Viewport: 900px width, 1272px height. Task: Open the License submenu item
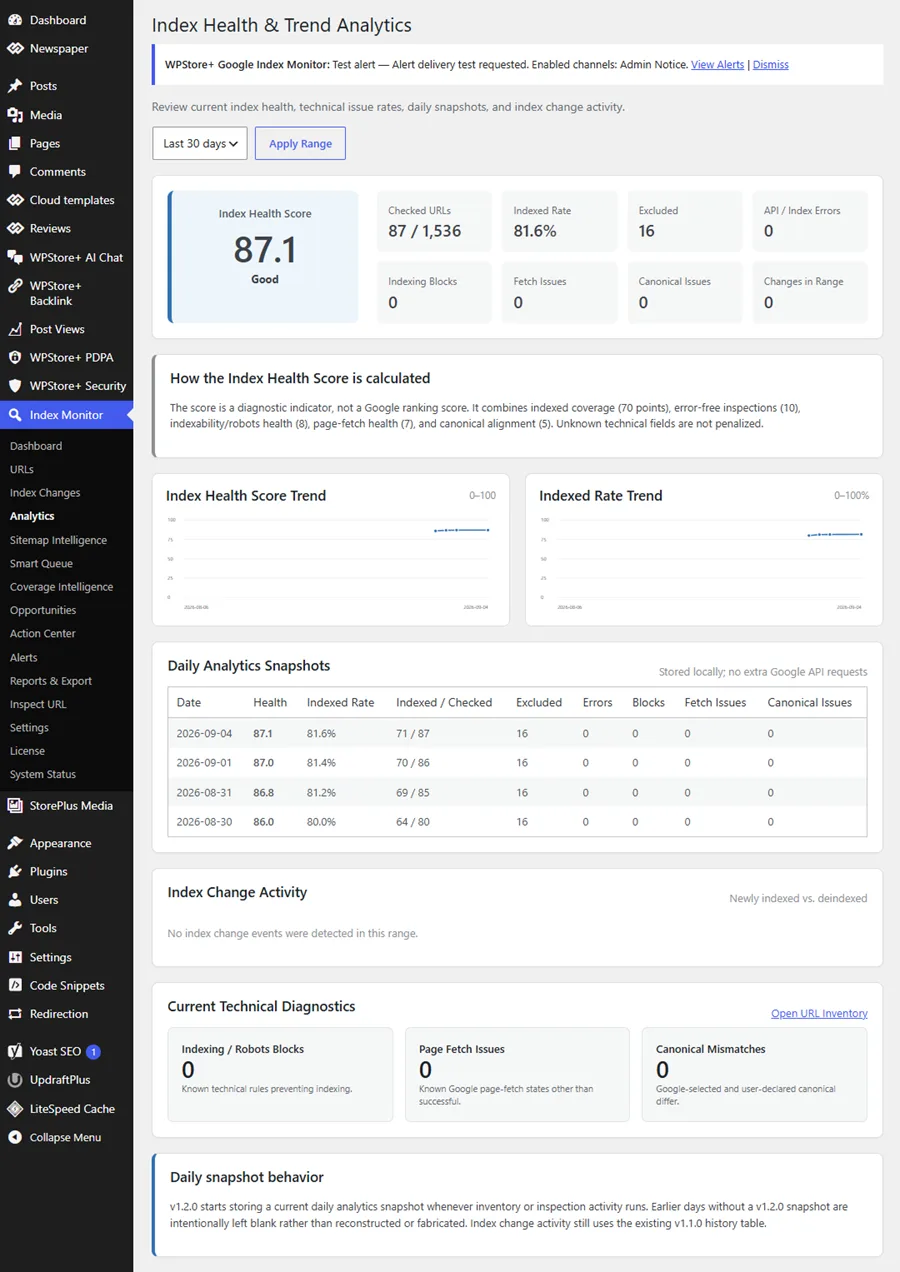click(x=27, y=751)
